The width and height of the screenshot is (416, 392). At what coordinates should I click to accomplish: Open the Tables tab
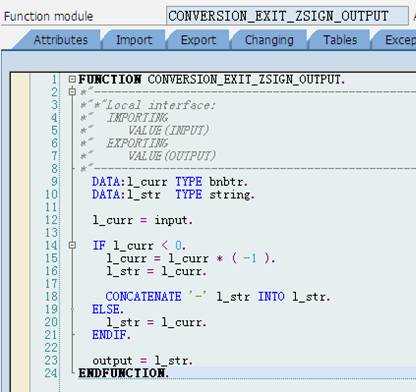click(340, 40)
